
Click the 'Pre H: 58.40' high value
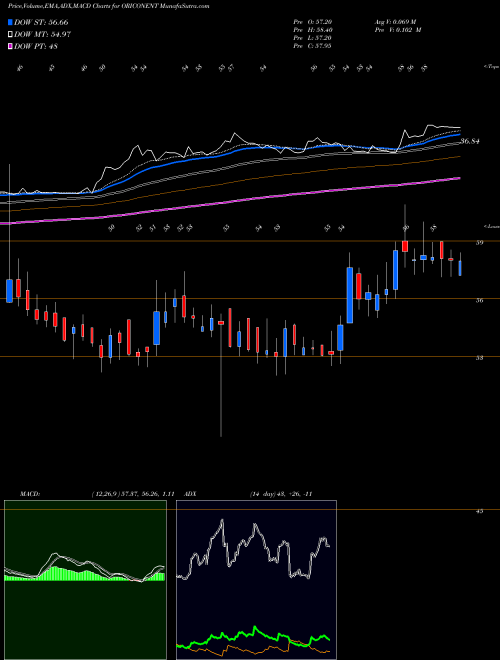coord(314,30)
